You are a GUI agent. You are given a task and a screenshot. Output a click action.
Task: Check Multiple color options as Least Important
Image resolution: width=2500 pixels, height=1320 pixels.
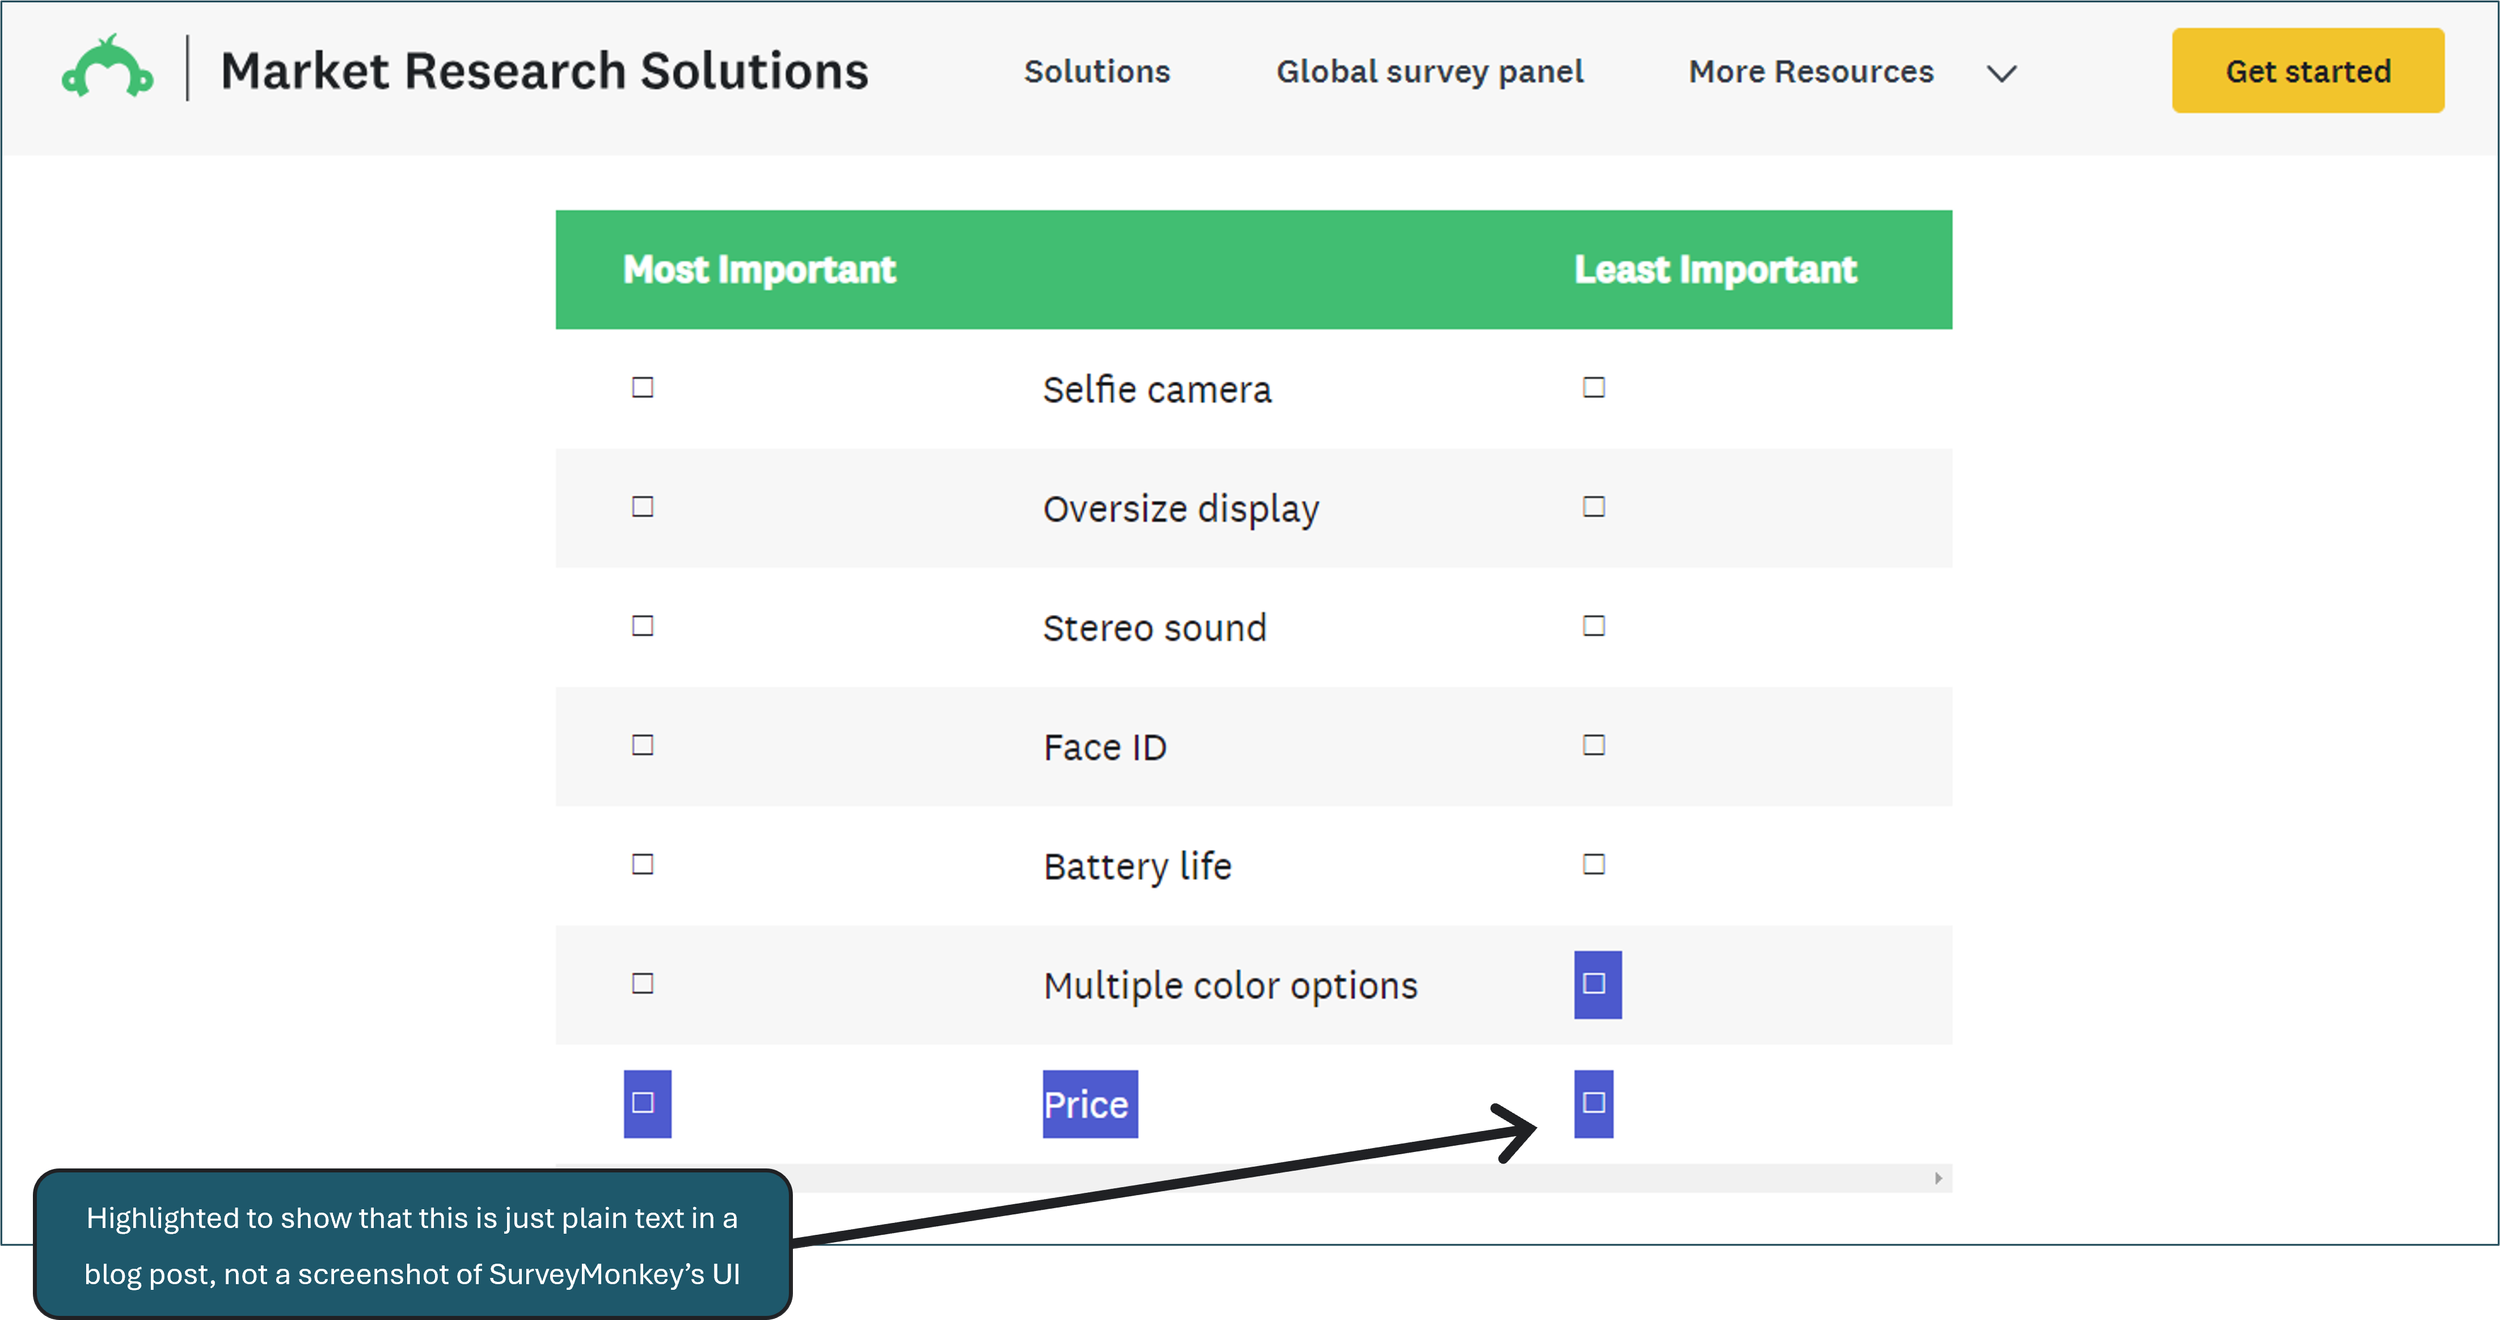1596,984
